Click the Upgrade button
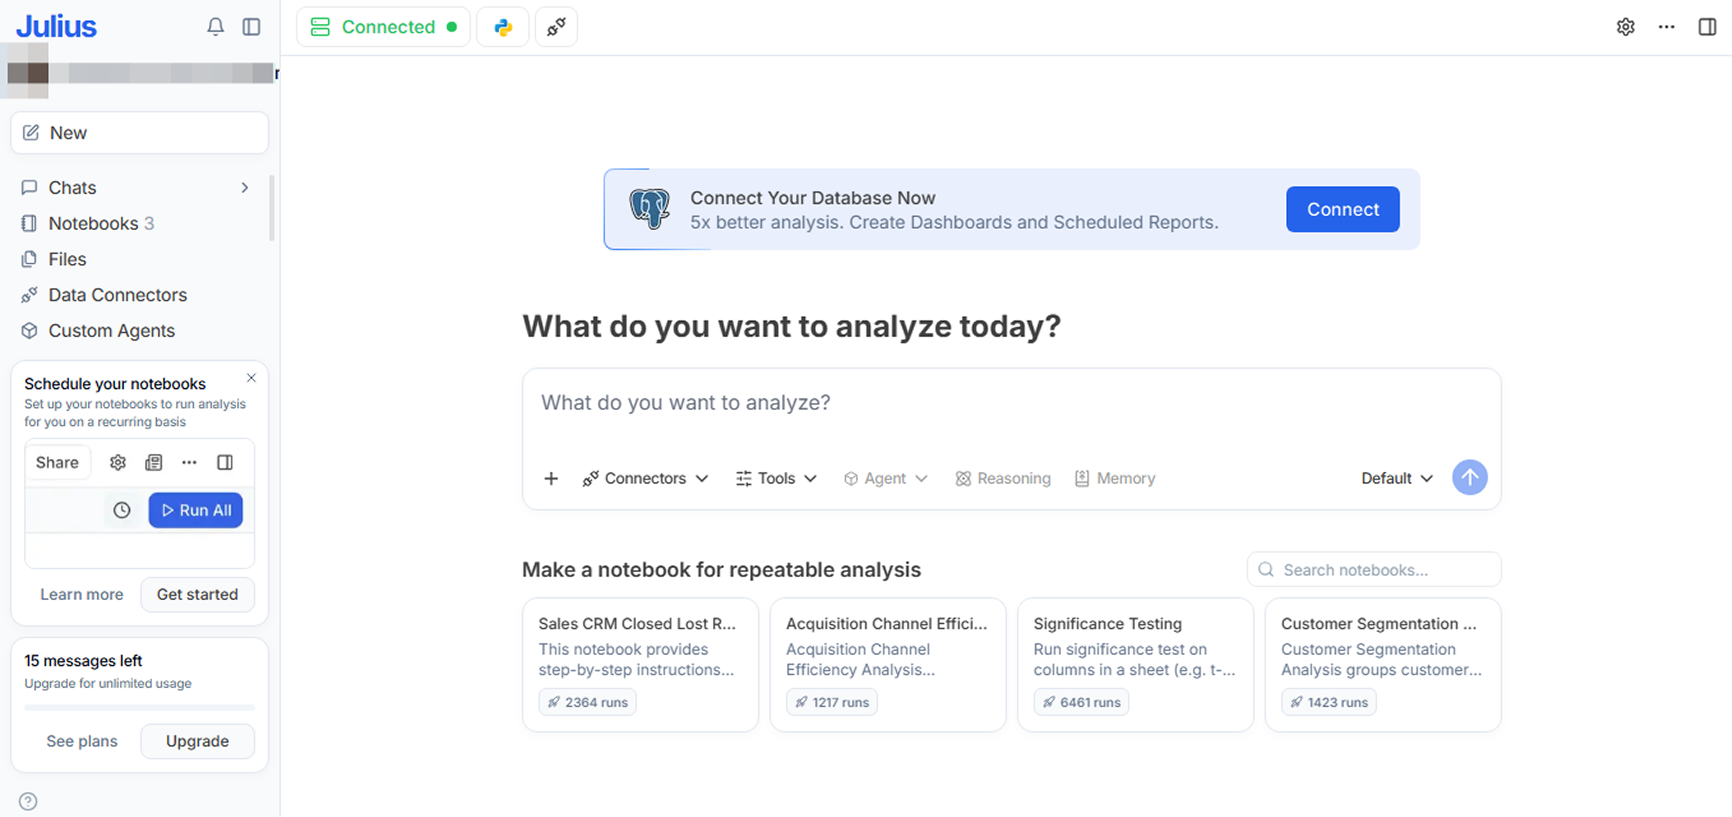 (197, 741)
